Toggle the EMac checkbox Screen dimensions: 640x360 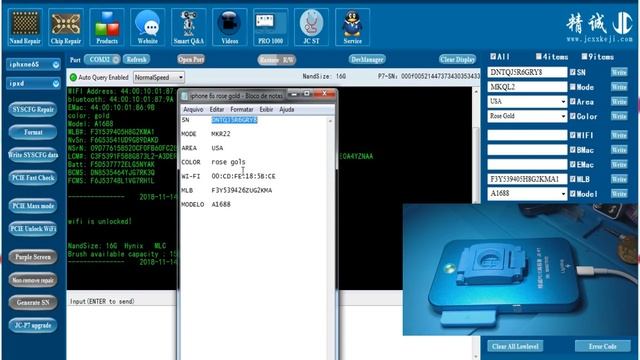[573, 164]
